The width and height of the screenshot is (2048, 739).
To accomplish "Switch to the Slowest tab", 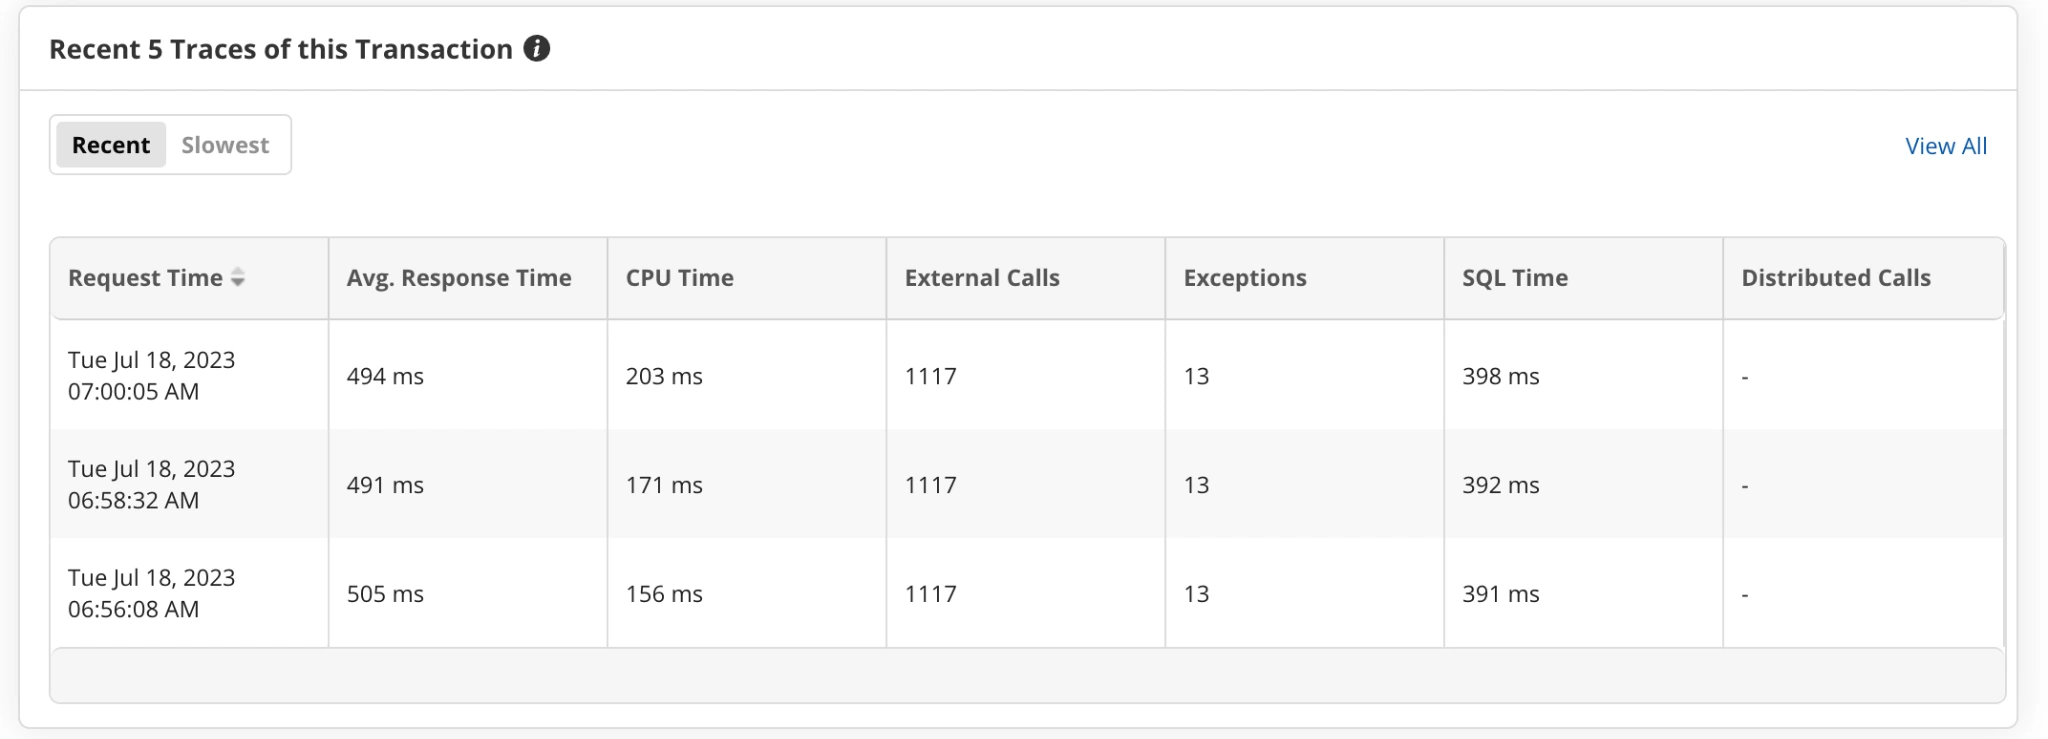I will (225, 146).
